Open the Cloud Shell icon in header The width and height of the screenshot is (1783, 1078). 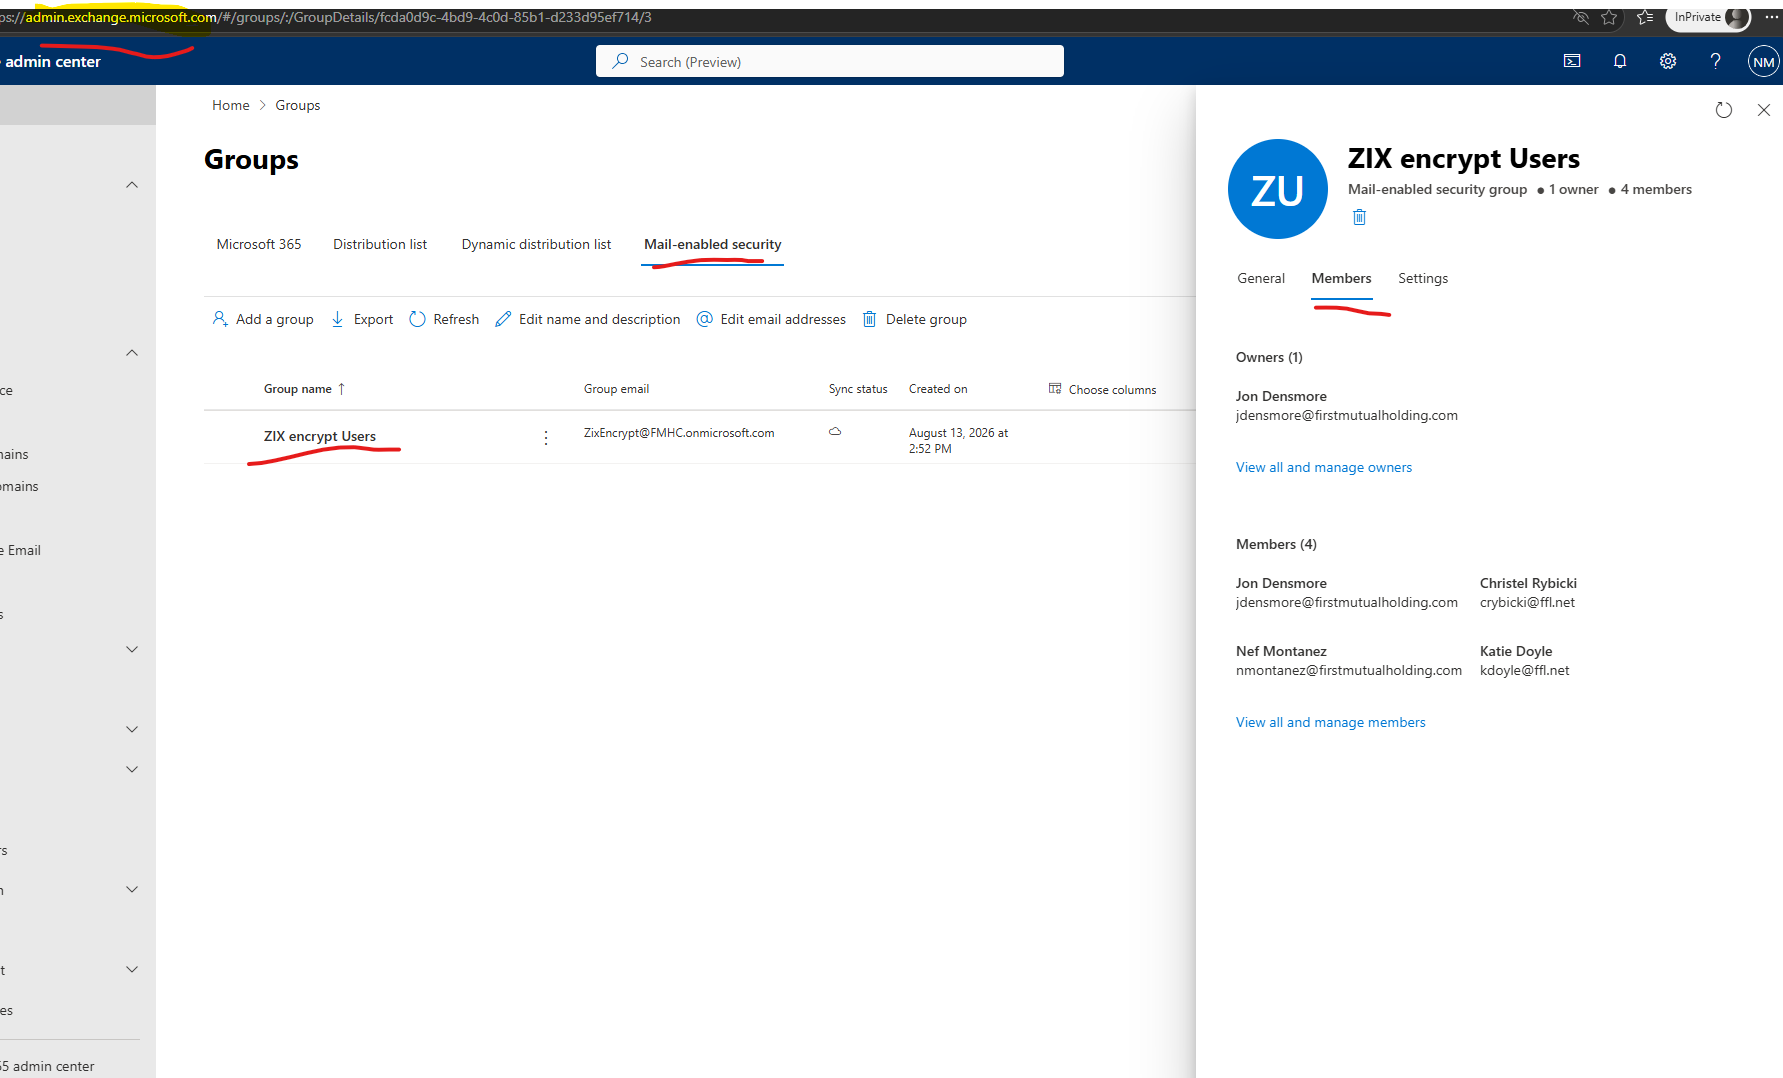click(1572, 61)
